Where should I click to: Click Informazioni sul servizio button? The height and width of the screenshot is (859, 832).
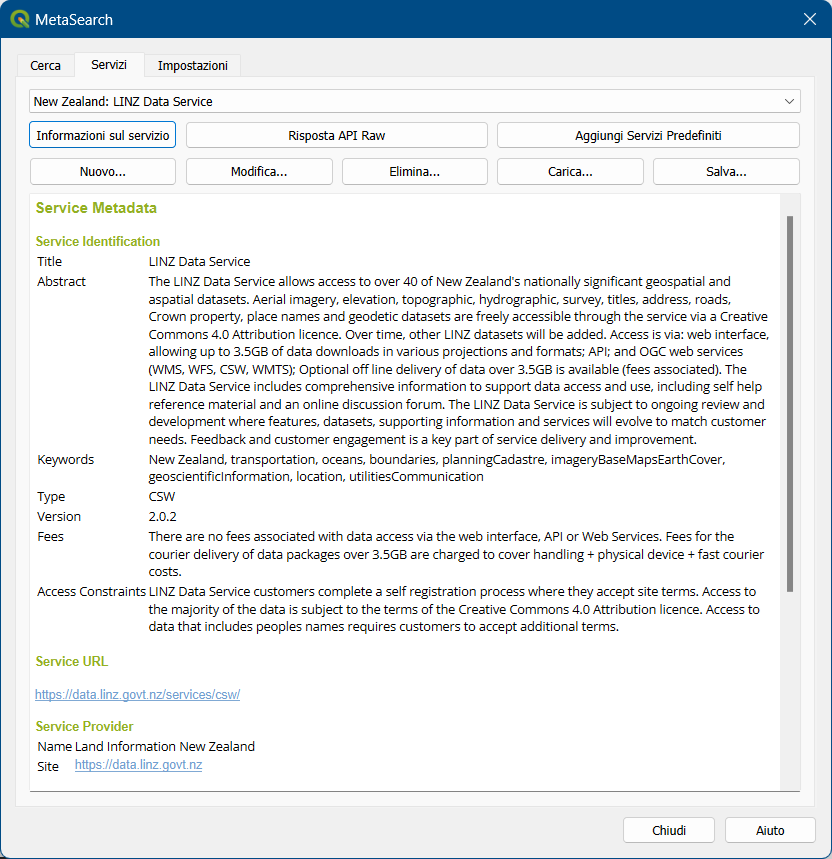tap(102, 135)
